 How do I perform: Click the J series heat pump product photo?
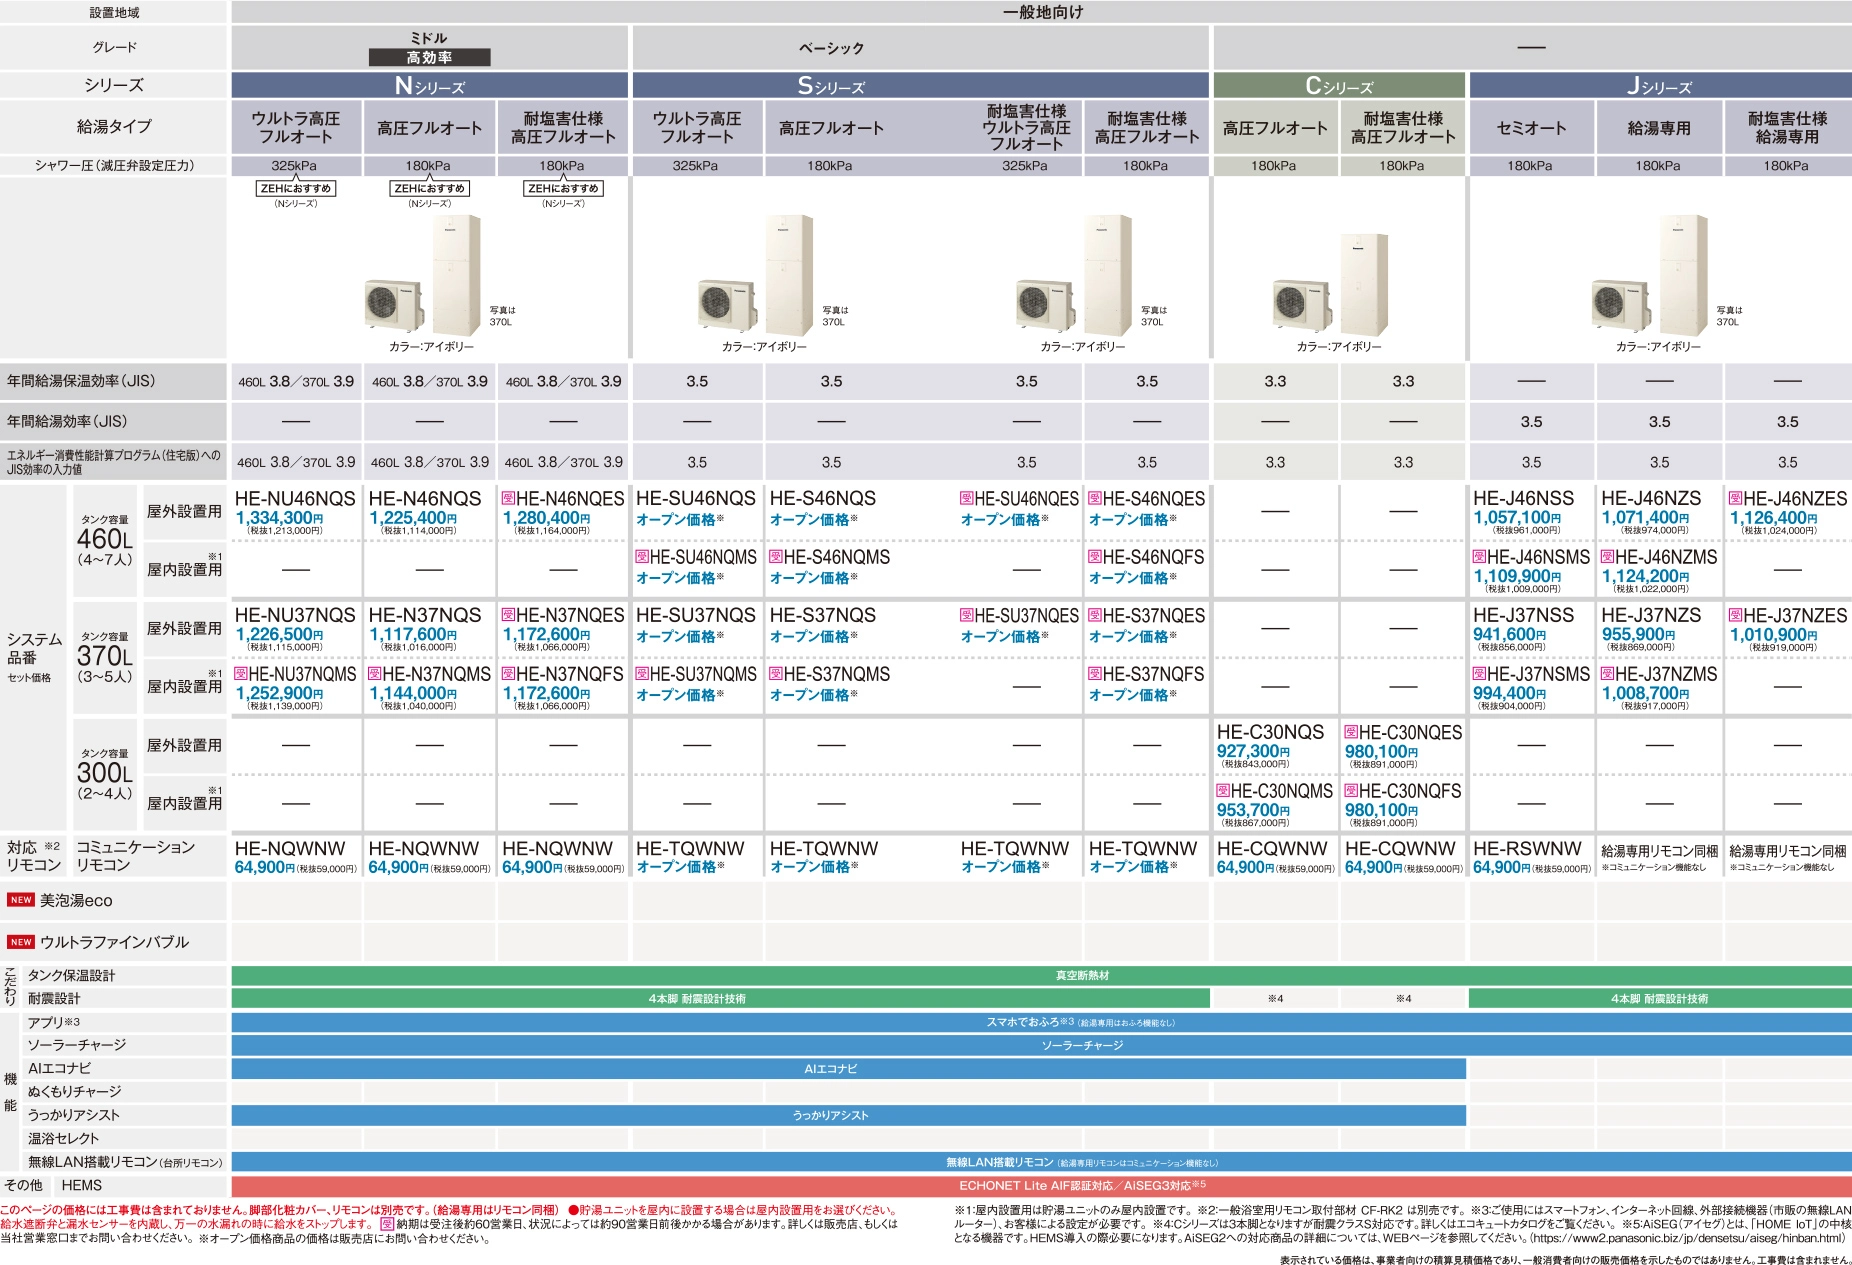[1650, 276]
